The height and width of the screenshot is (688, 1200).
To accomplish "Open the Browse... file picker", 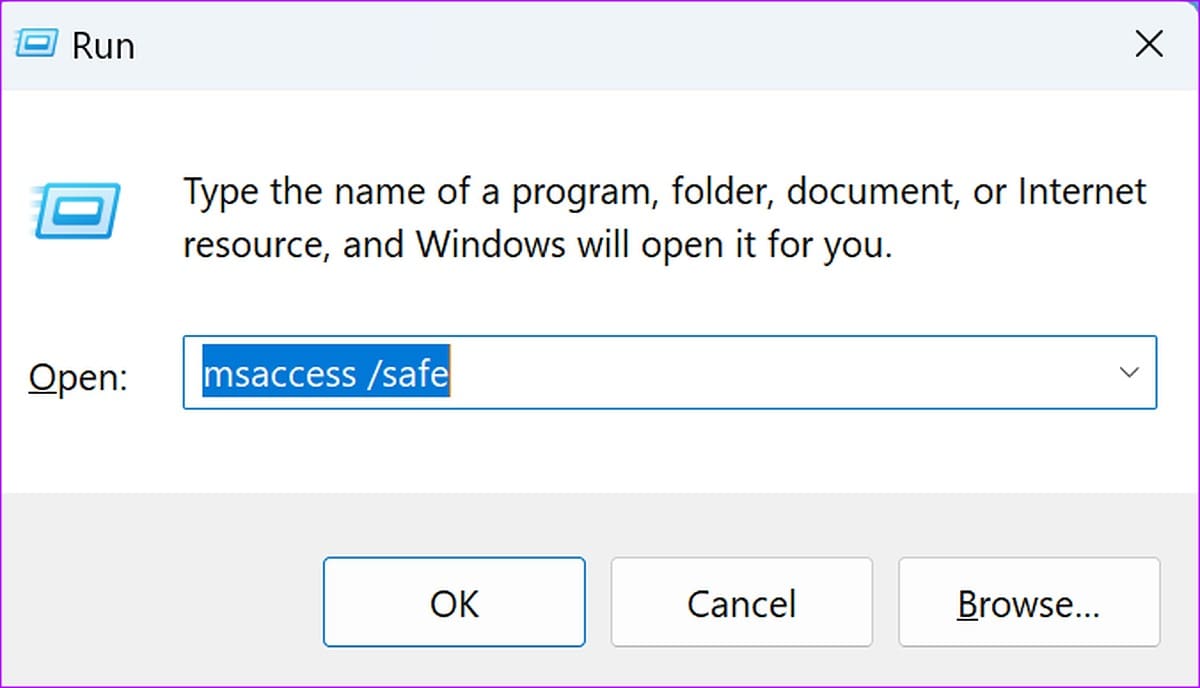I will pyautogui.click(x=1029, y=602).
